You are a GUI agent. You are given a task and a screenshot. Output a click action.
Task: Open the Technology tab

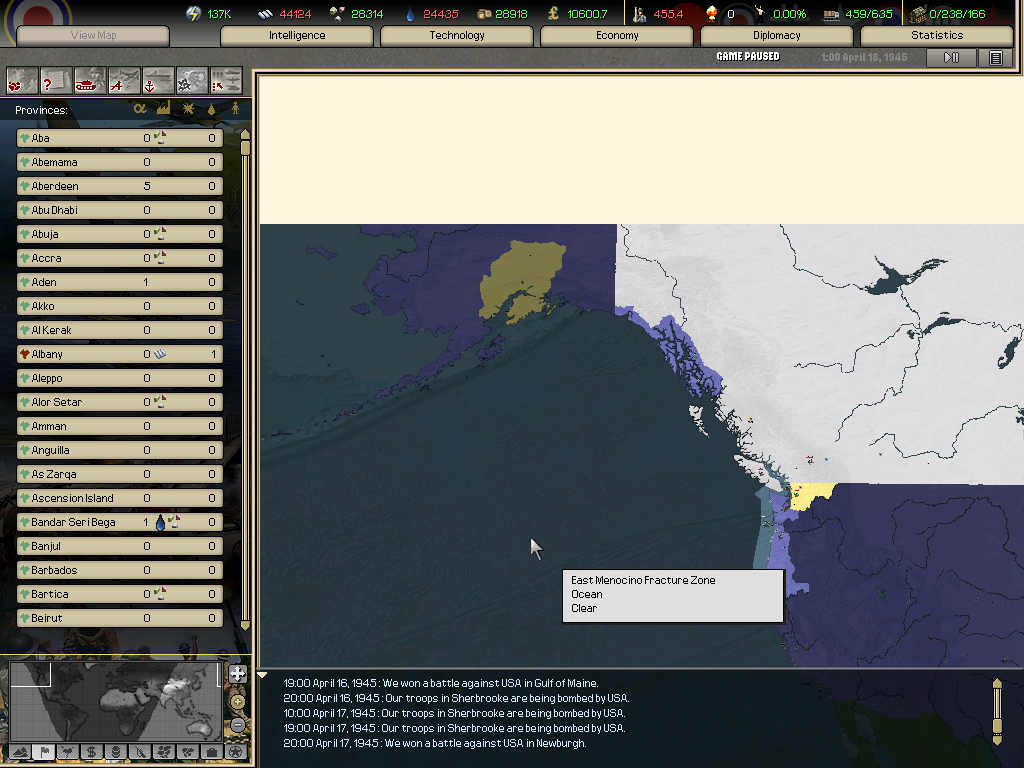pyautogui.click(x=456, y=36)
